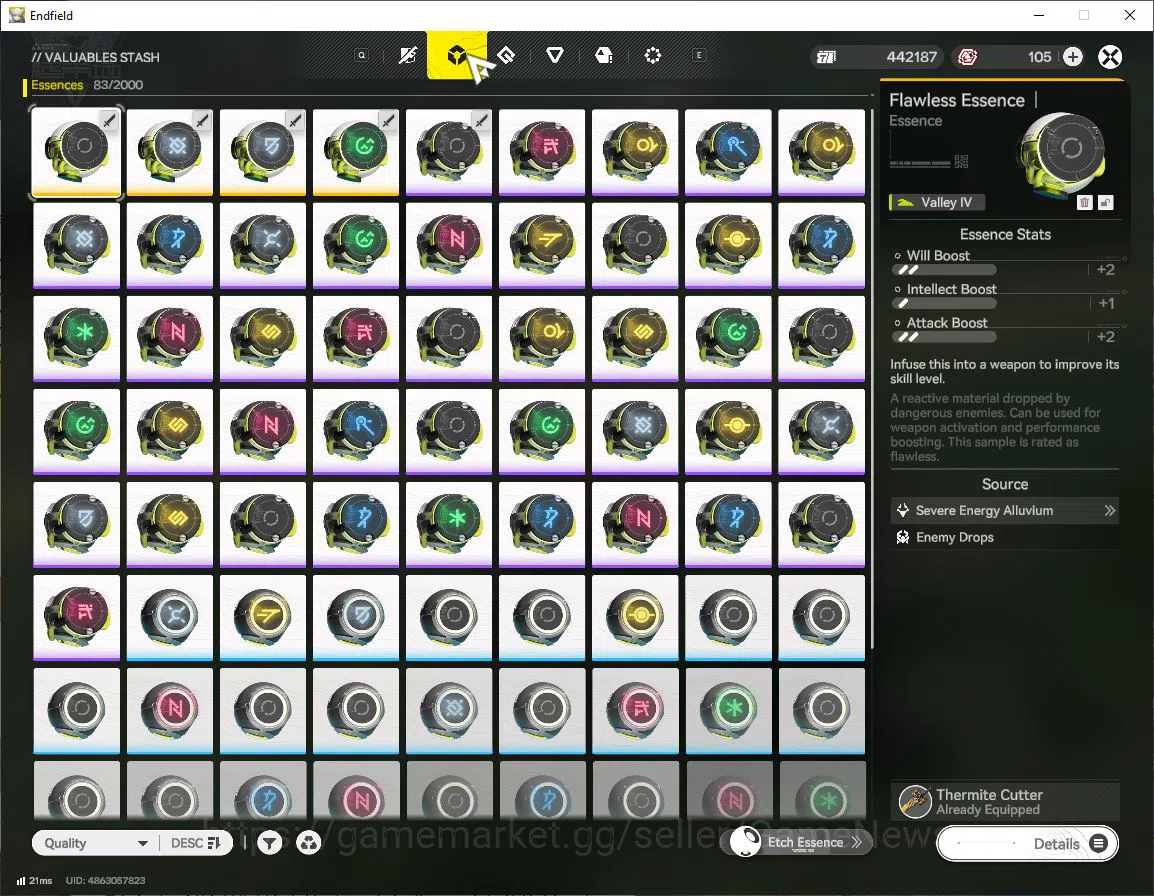Image resolution: width=1154 pixels, height=896 pixels.
Task: Select the red N essence in fourth row
Action: coord(263,431)
